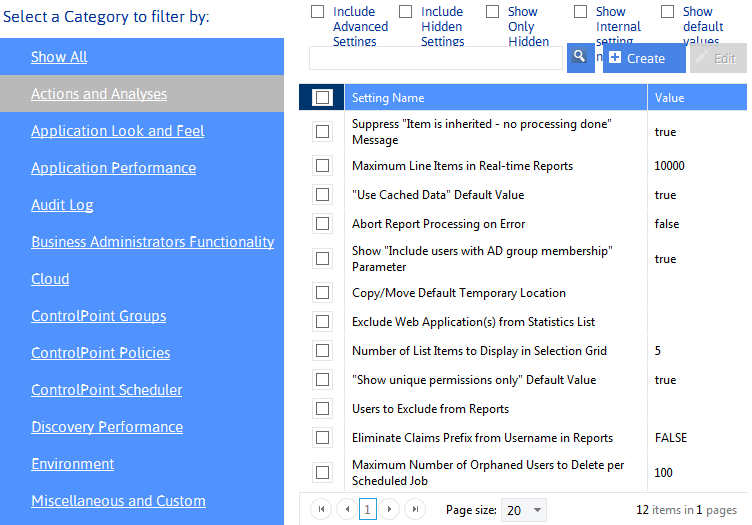Select ControlPoint Scheduler category
The width and height of the screenshot is (752, 525).
click(x=106, y=390)
